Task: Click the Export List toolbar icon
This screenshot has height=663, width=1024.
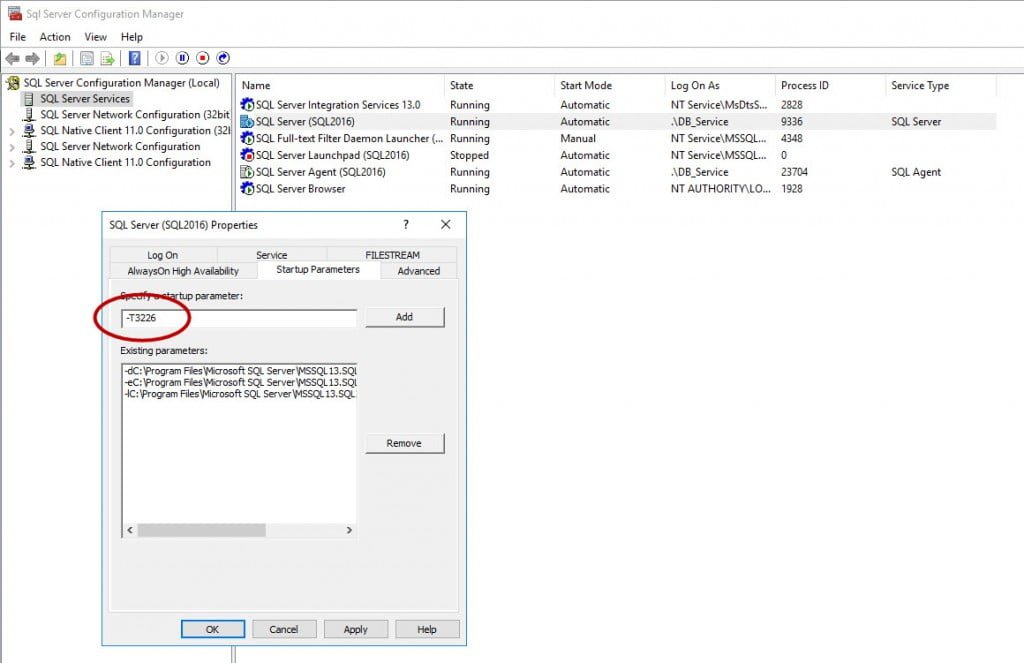Action: point(107,58)
